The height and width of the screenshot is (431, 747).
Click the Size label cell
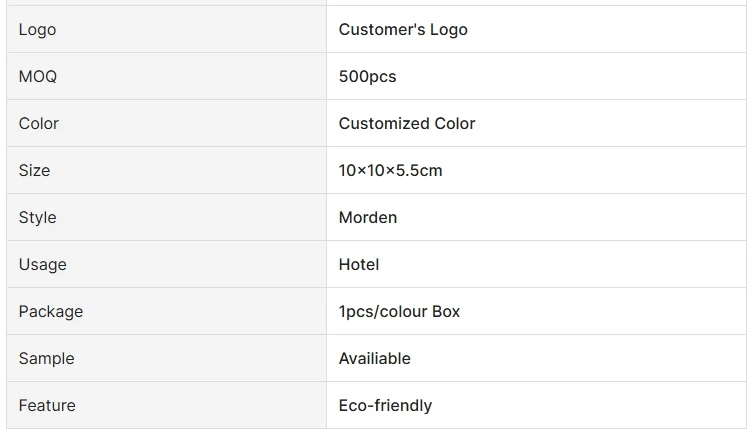pyautogui.click(x=34, y=171)
